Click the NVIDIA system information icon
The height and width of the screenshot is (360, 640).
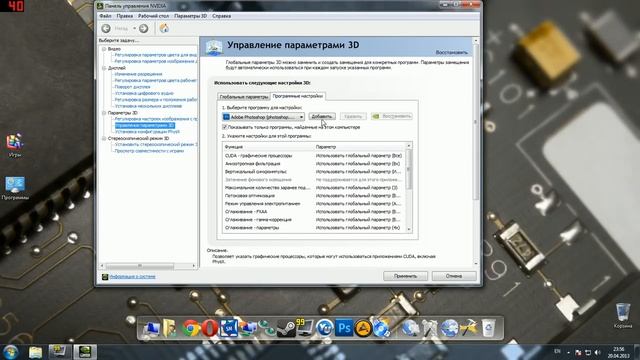[105, 277]
